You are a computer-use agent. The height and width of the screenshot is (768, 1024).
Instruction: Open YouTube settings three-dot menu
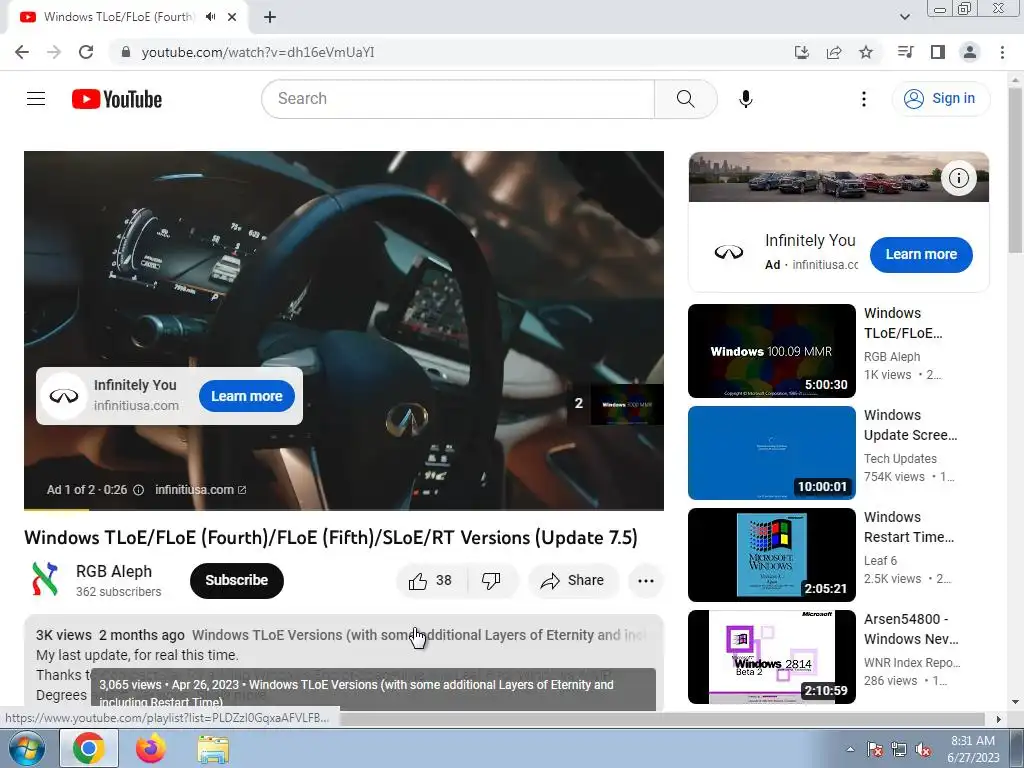863,99
